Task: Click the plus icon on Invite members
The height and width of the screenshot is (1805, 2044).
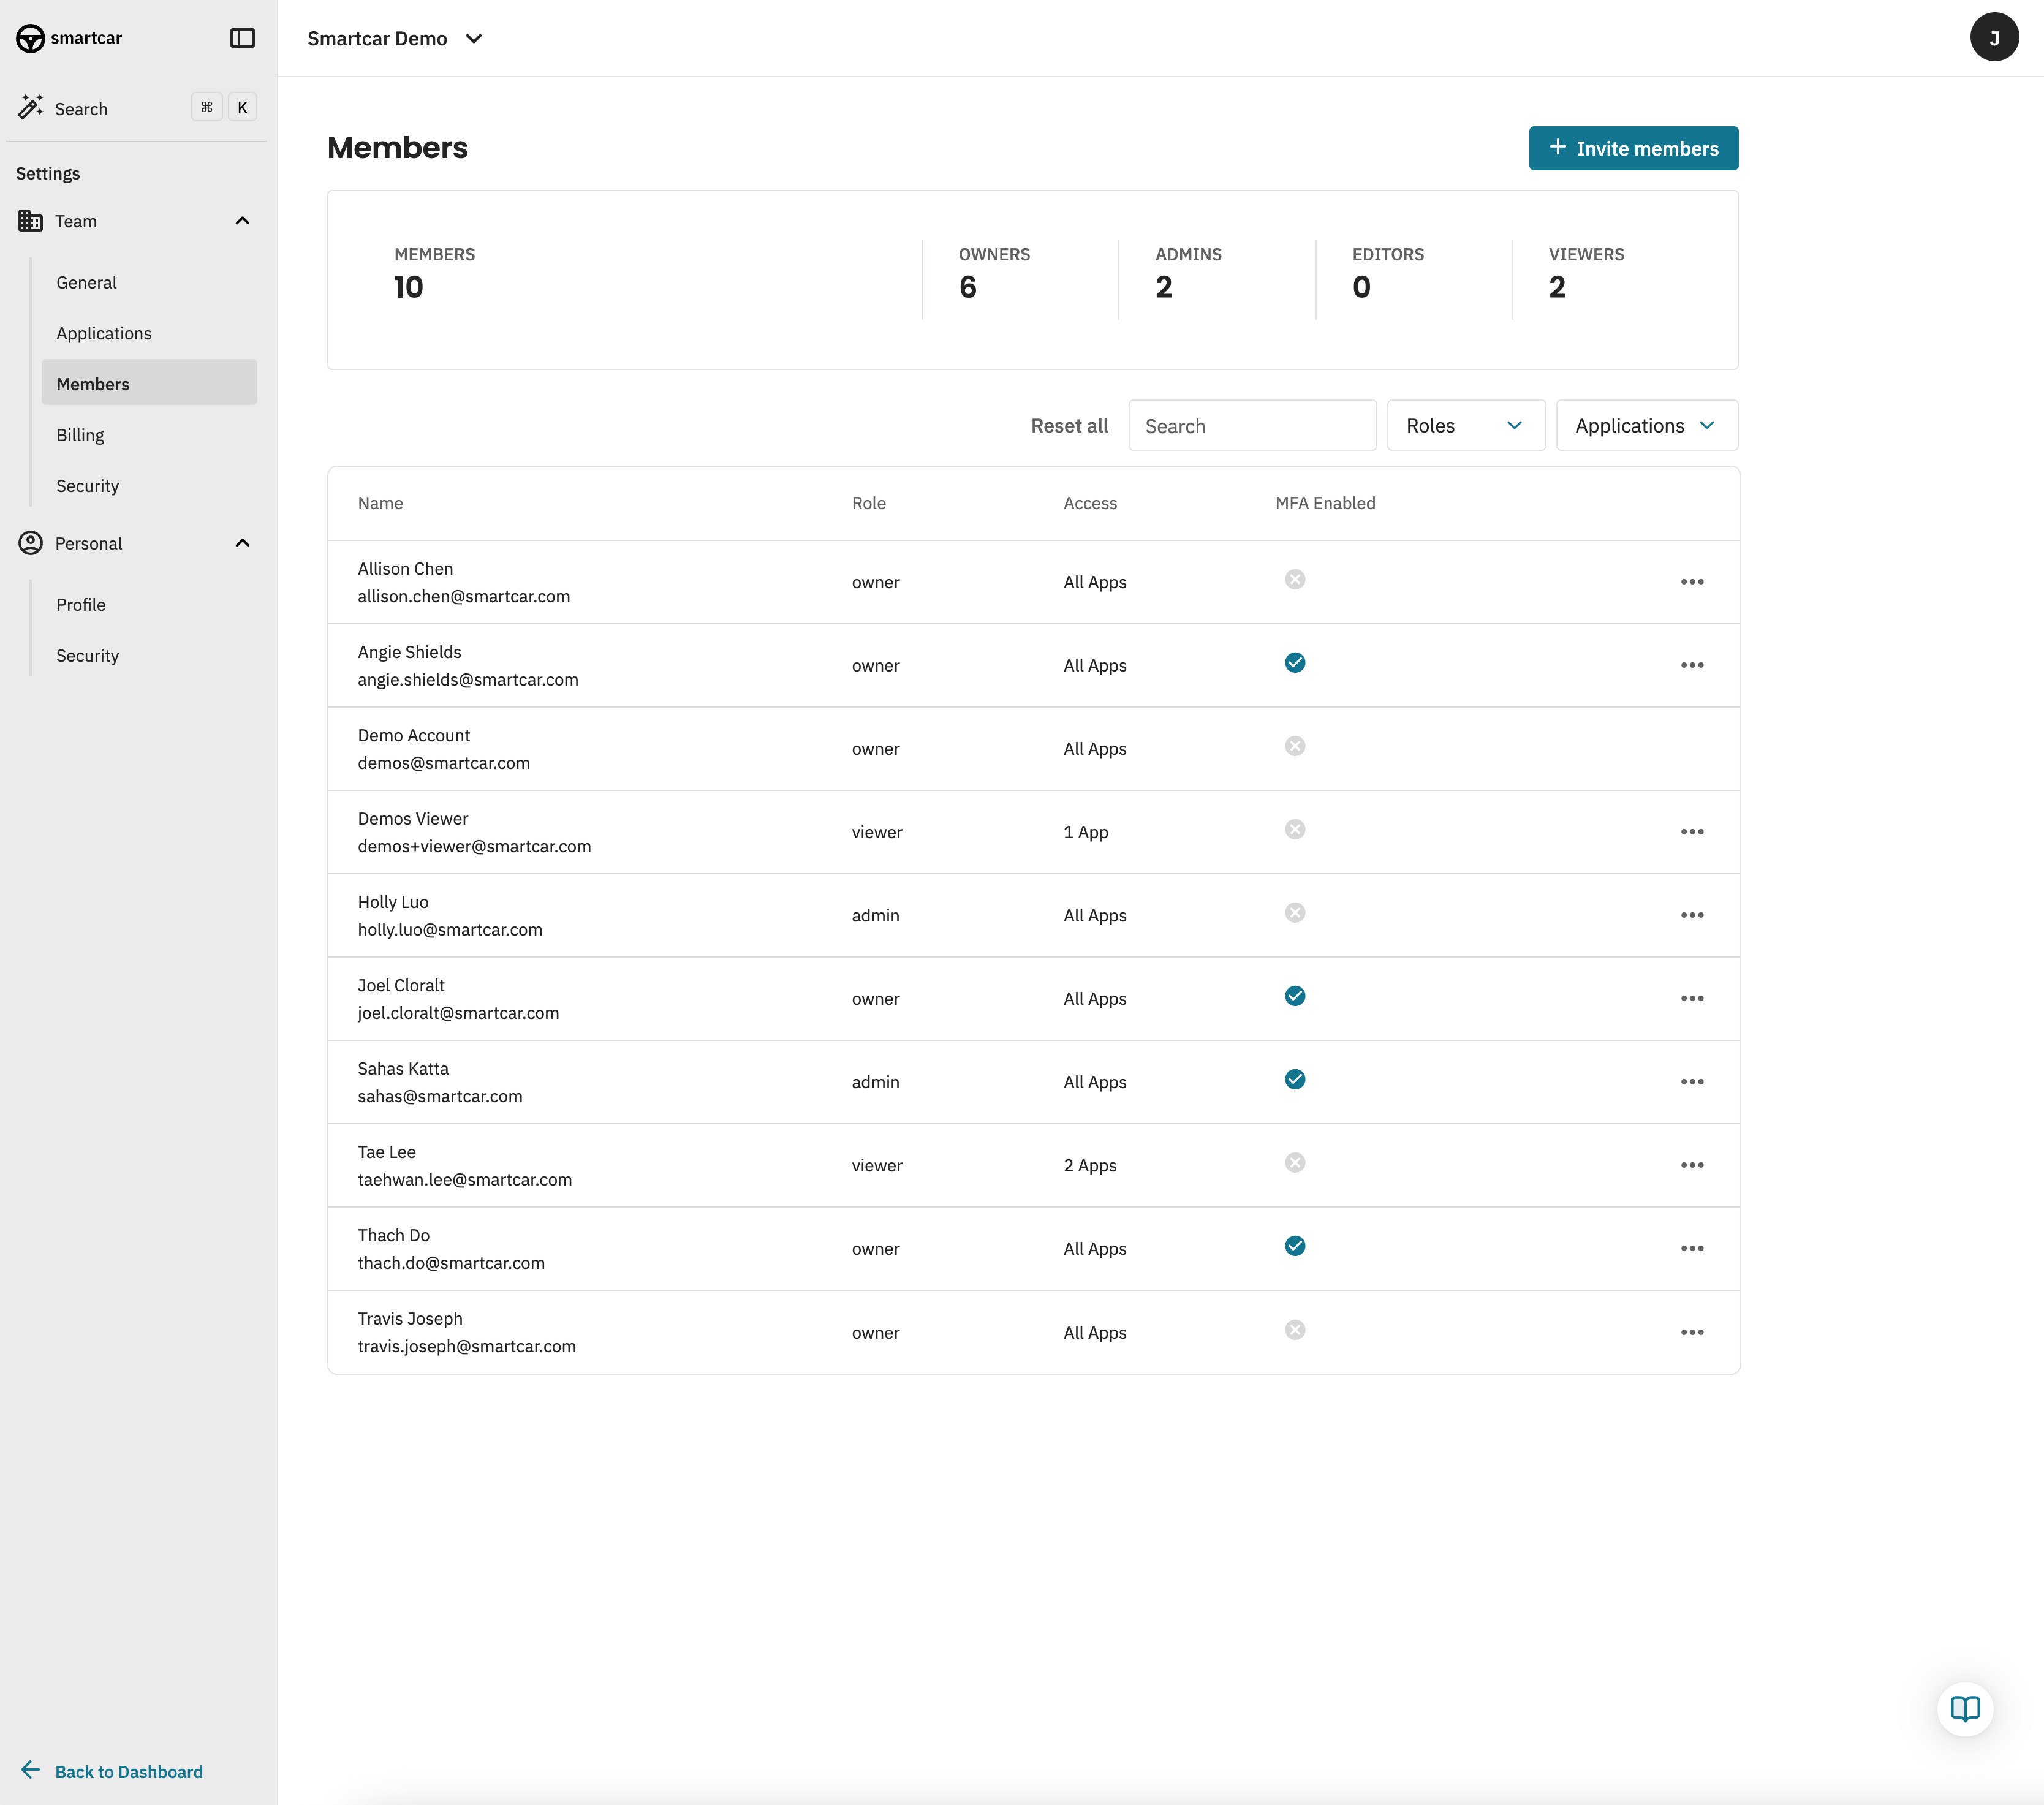Action: tap(1557, 147)
